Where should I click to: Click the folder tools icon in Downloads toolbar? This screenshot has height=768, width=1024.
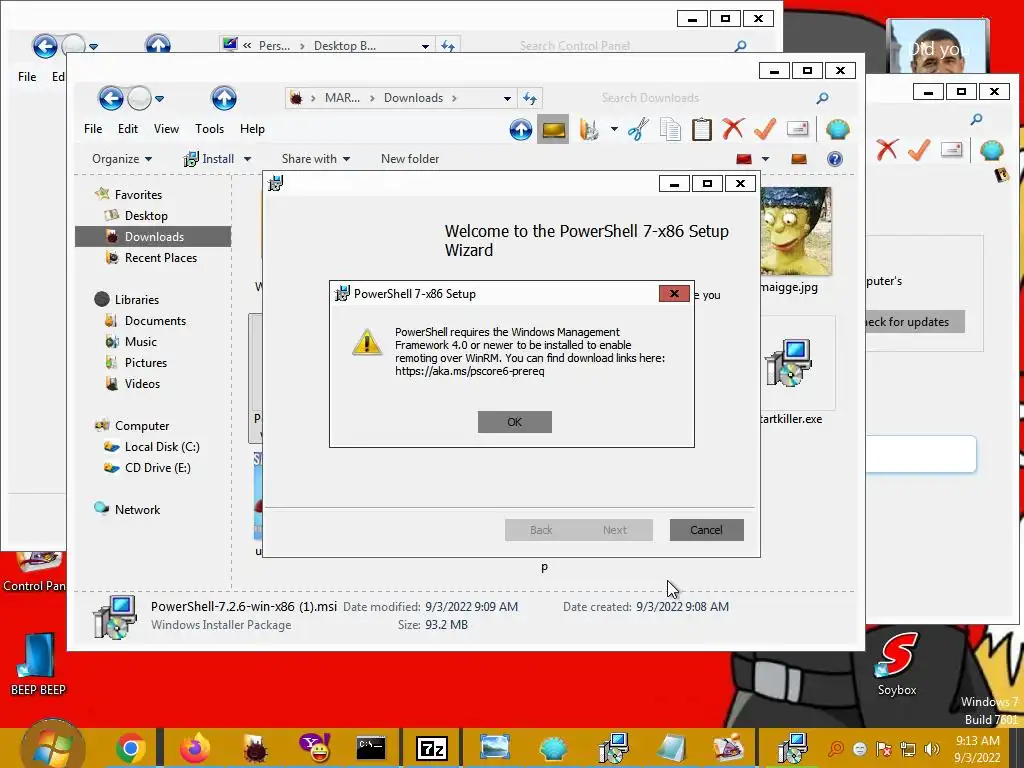[589, 129]
